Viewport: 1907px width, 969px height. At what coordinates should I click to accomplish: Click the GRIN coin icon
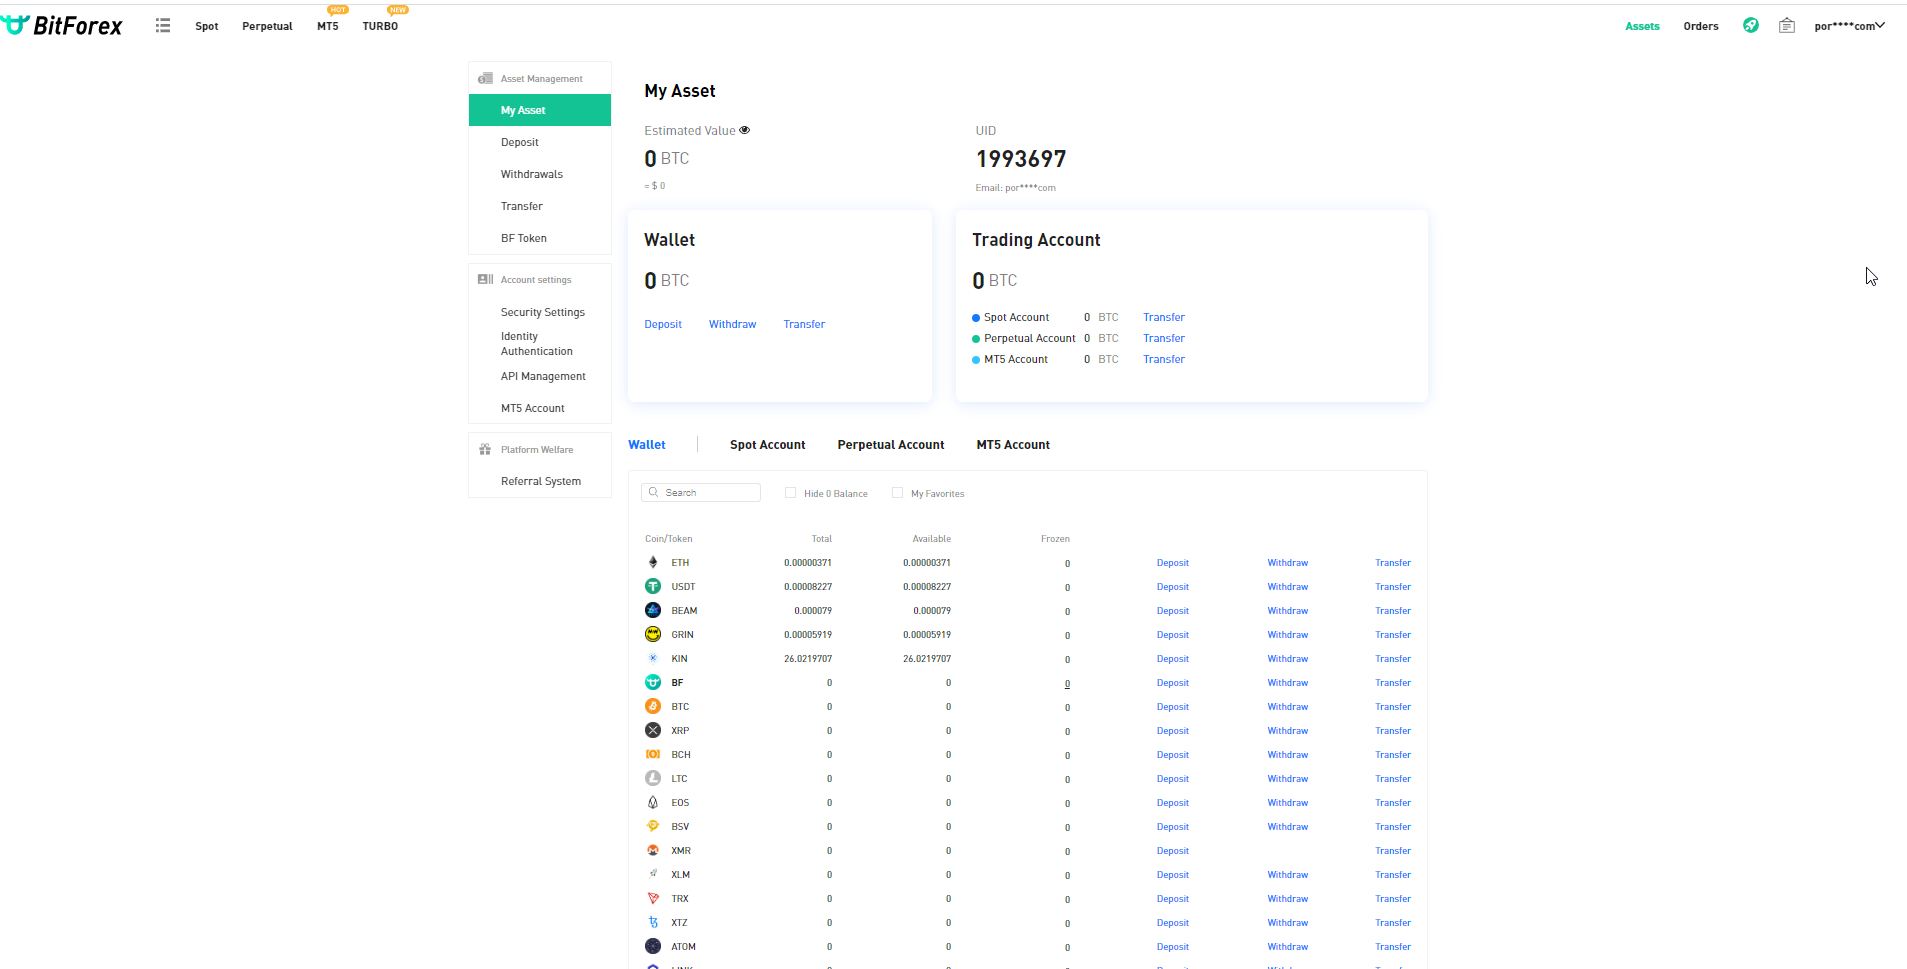point(653,634)
